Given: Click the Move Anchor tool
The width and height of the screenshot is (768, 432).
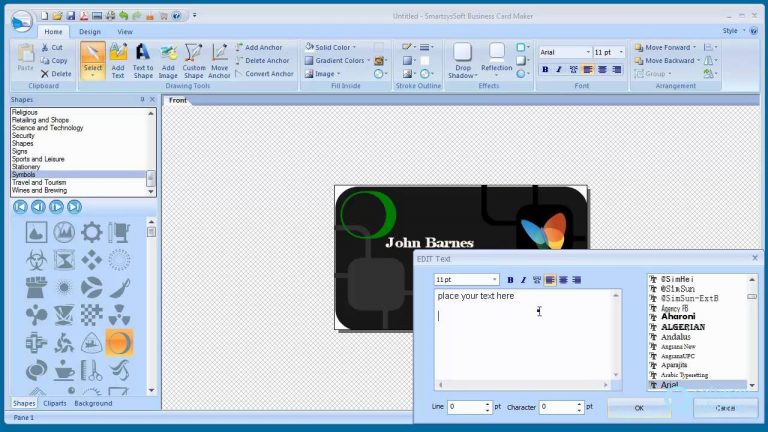Looking at the screenshot, I should click(x=219, y=60).
